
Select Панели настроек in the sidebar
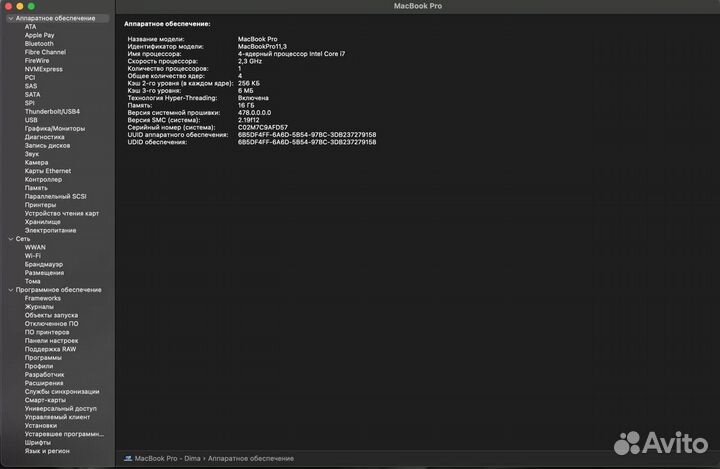pyautogui.click(x=51, y=341)
